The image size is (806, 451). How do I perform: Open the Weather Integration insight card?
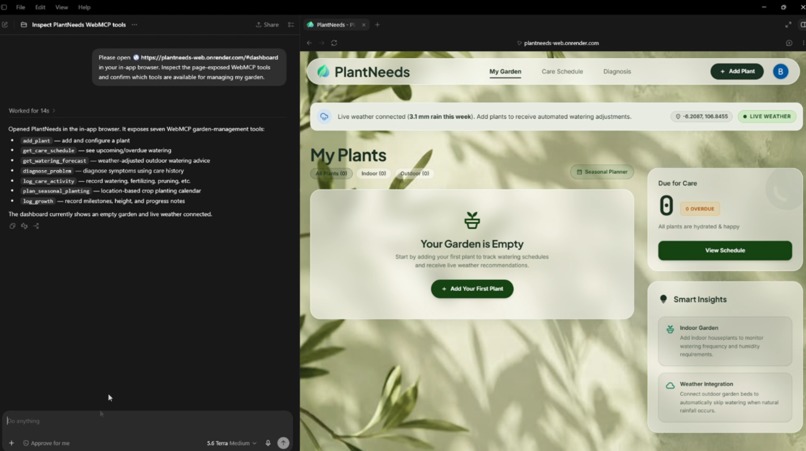(x=725, y=398)
